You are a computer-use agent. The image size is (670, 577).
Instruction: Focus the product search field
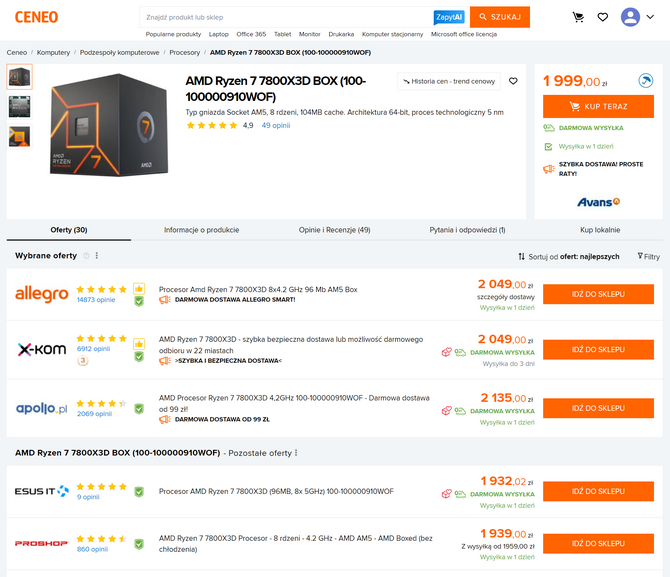(286, 17)
